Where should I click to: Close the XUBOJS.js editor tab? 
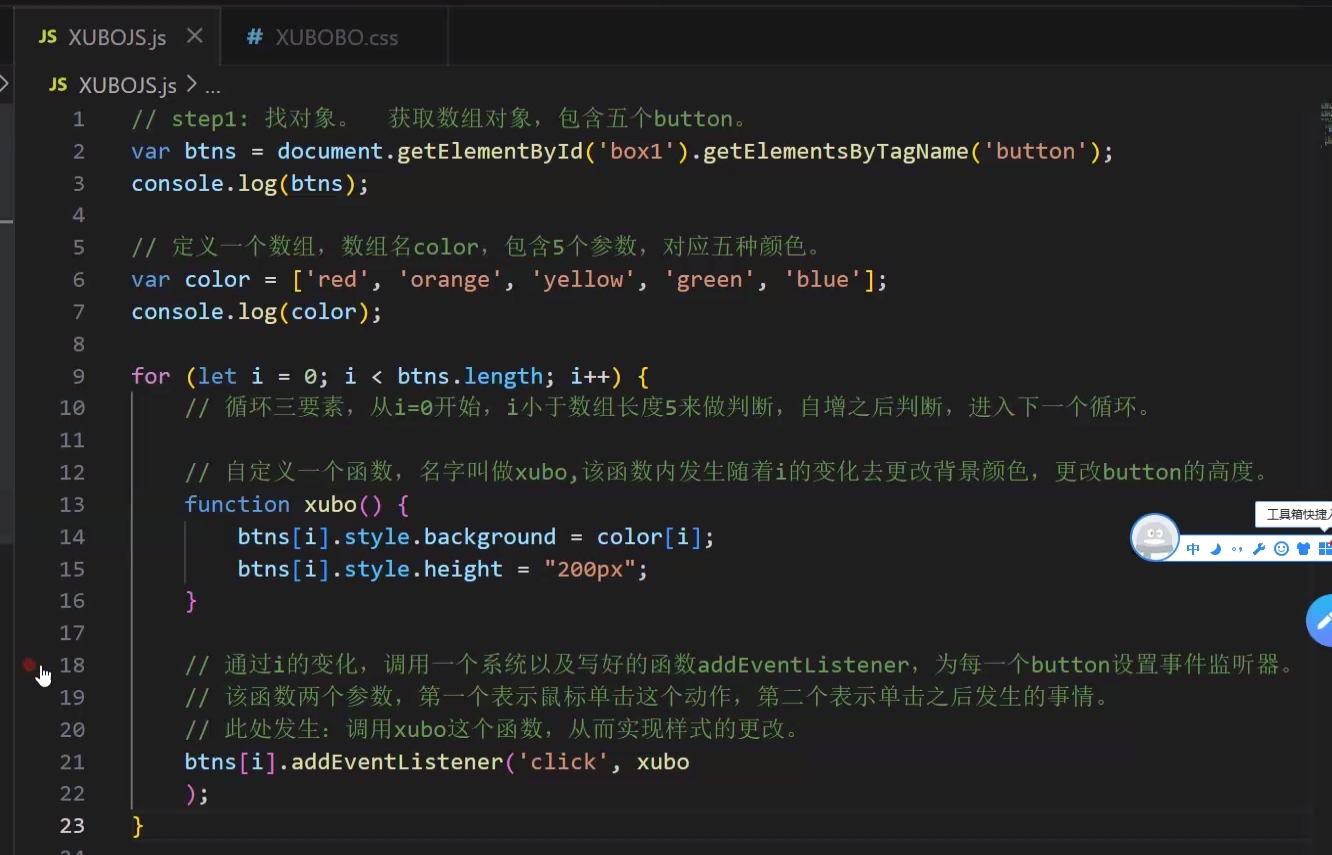195,36
